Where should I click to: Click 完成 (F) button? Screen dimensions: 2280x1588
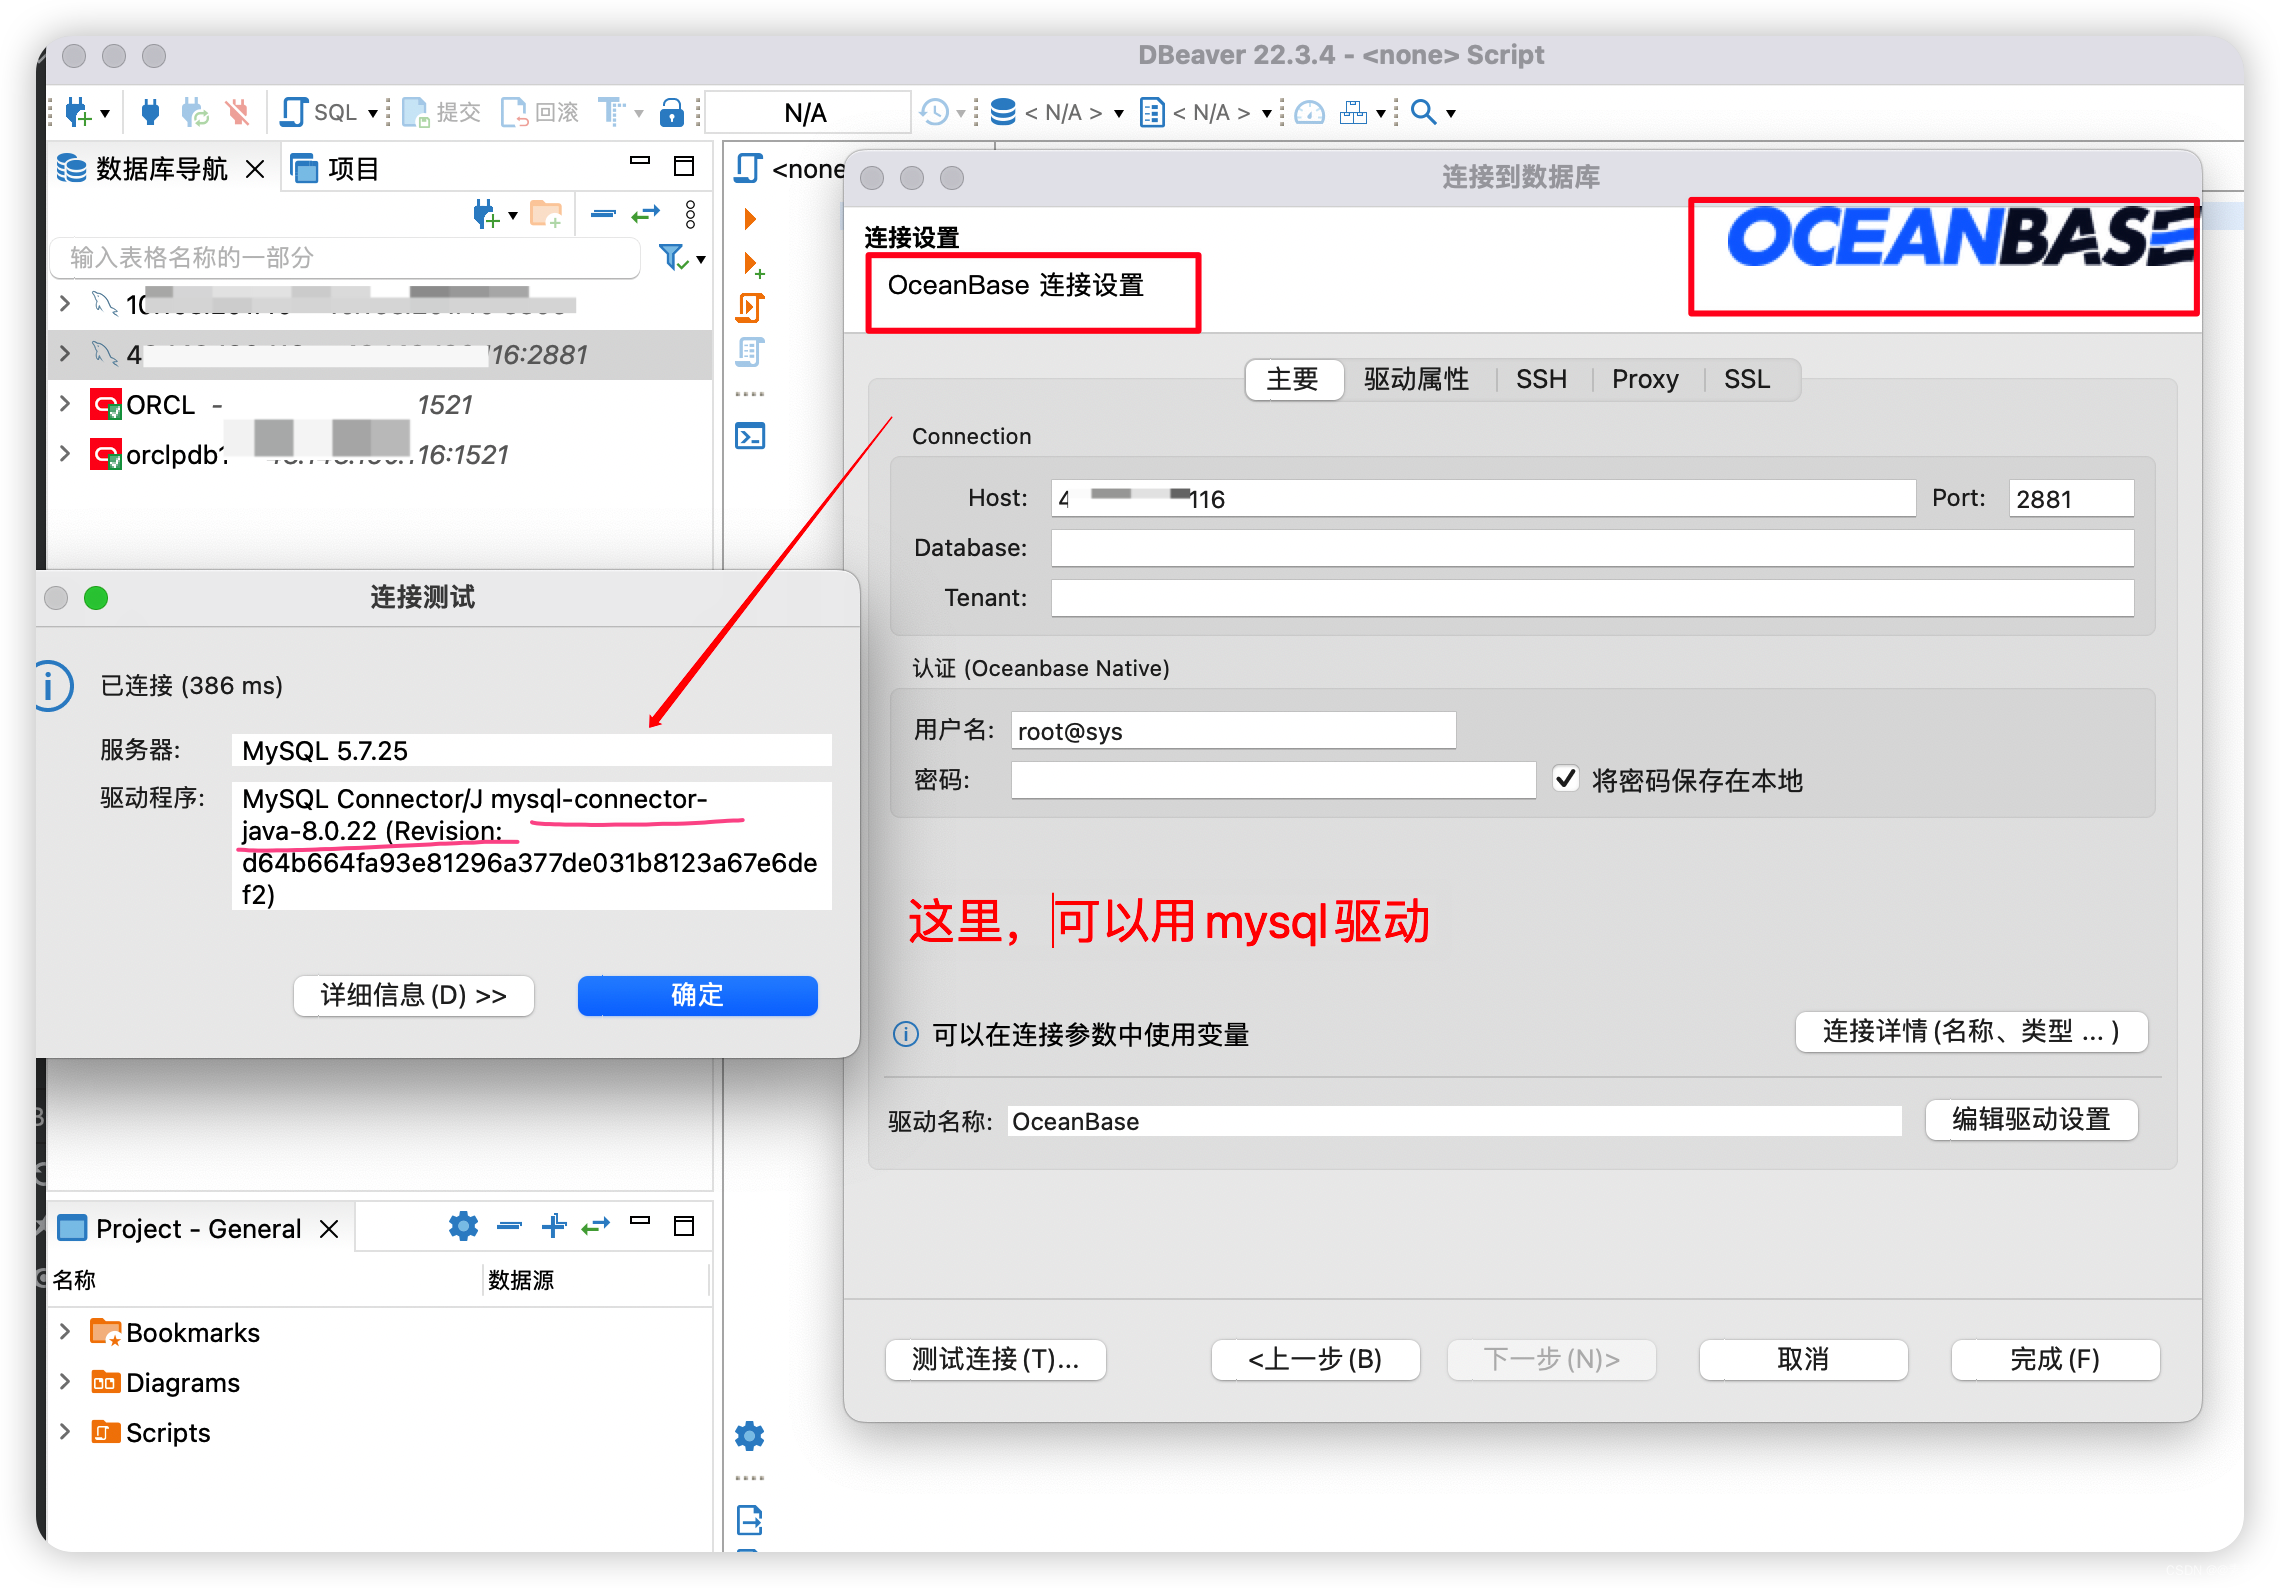[2055, 1359]
